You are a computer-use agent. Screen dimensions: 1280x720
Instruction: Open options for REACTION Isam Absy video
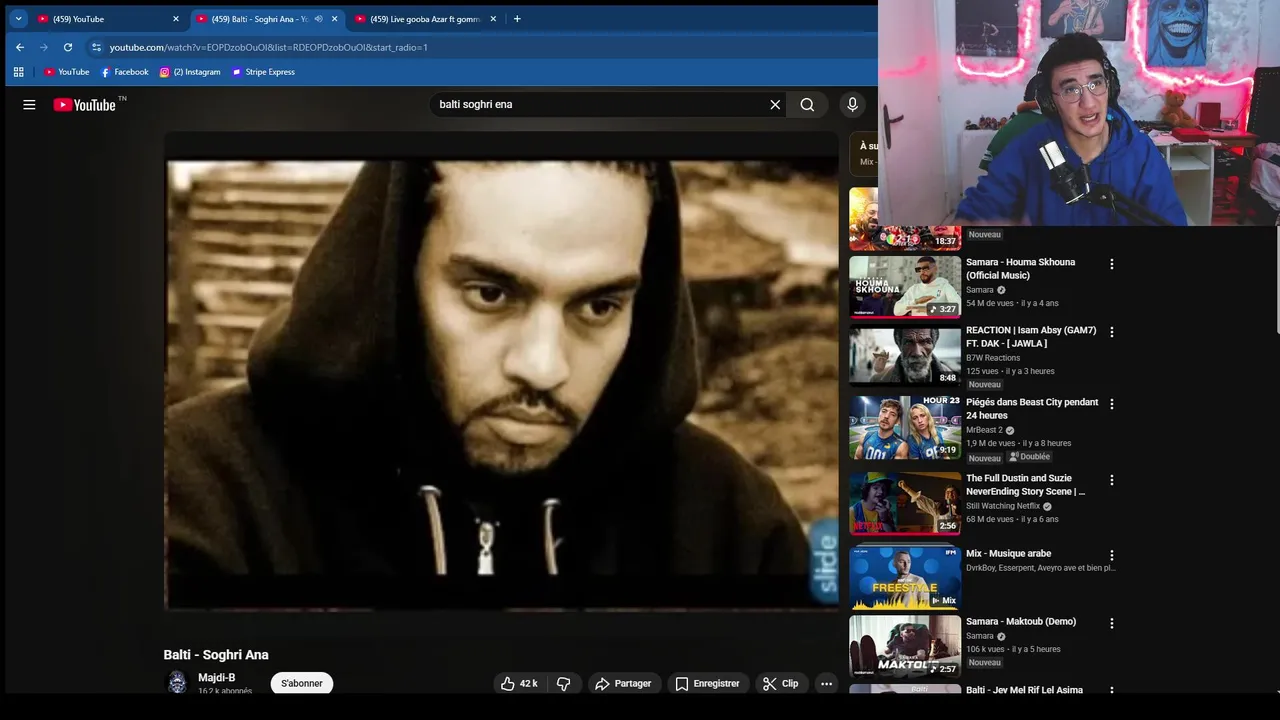click(x=1111, y=332)
